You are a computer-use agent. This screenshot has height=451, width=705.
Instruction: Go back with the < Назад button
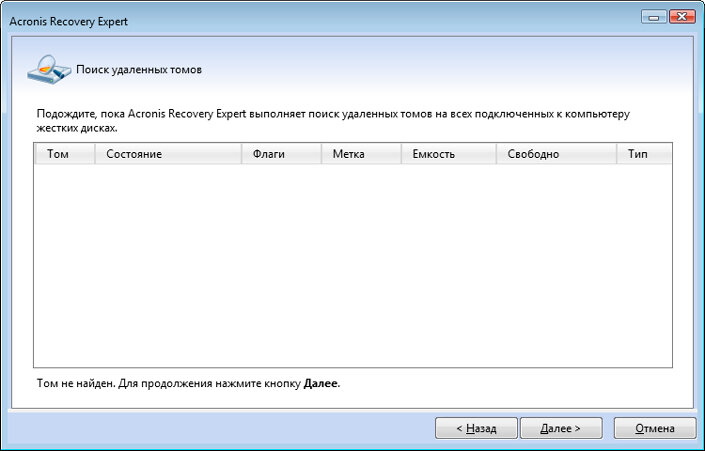pos(476,428)
